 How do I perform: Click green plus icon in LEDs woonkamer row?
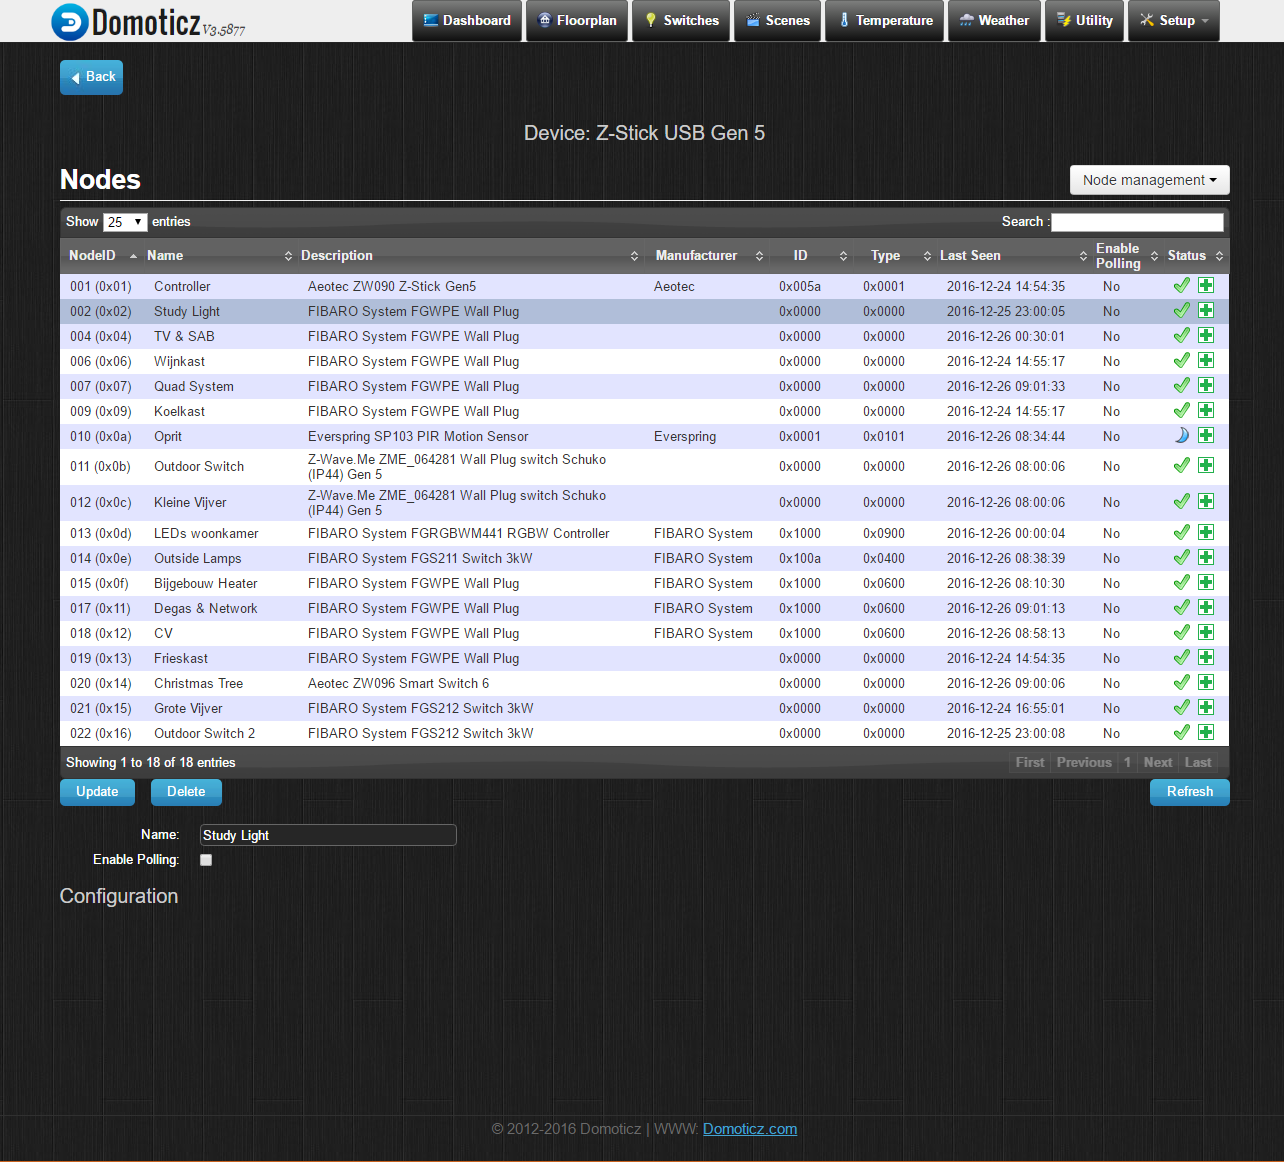point(1206,532)
